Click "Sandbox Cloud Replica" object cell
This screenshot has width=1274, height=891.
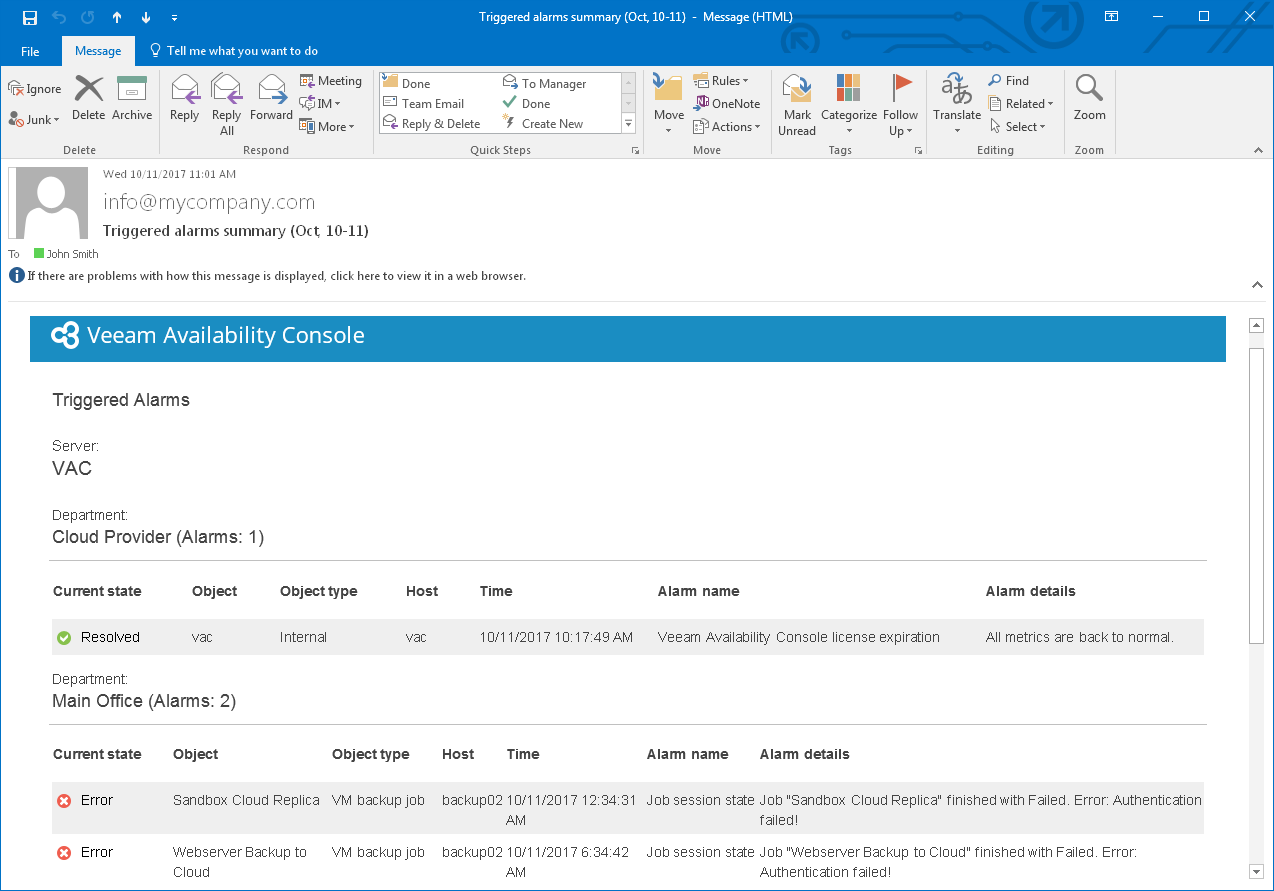[246, 800]
